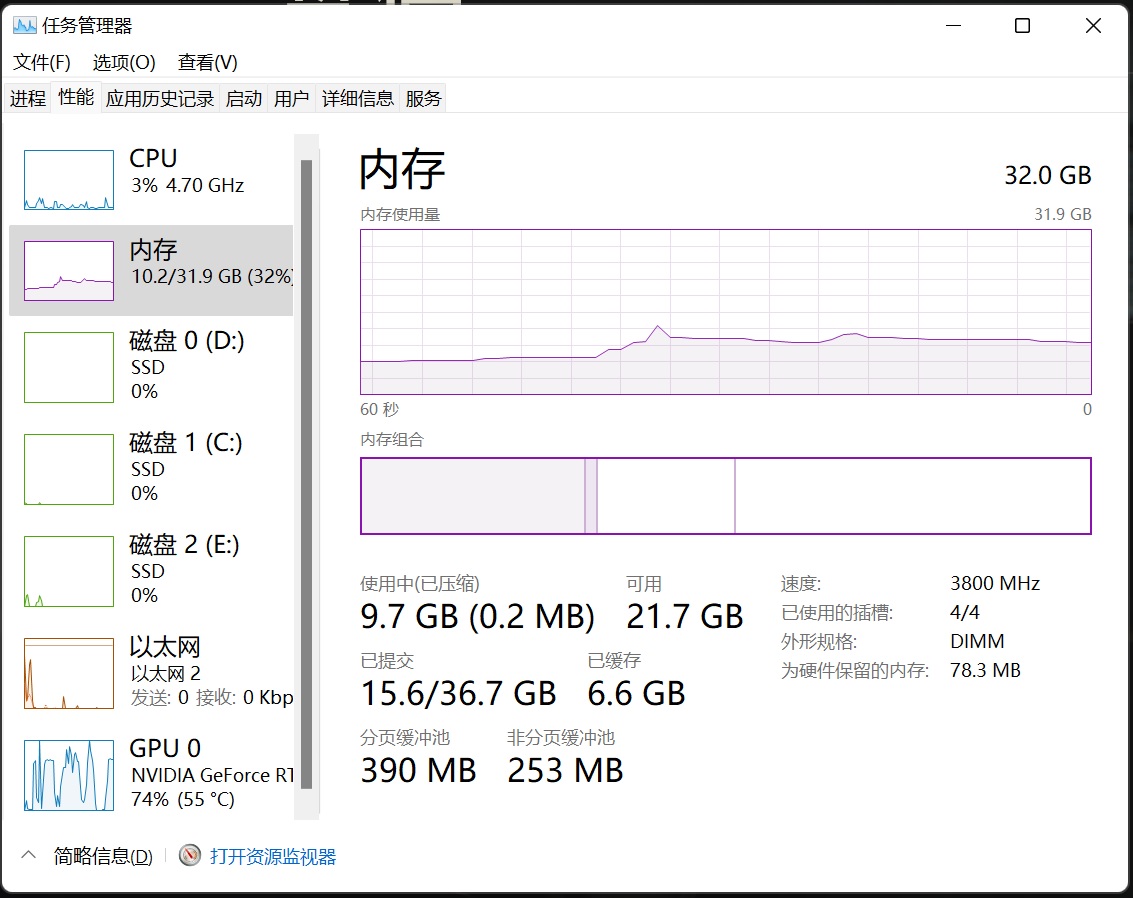Switch to the 应用历史记录 tab
Image resolution: width=1133 pixels, height=898 pixels.
tap(160, 98)
